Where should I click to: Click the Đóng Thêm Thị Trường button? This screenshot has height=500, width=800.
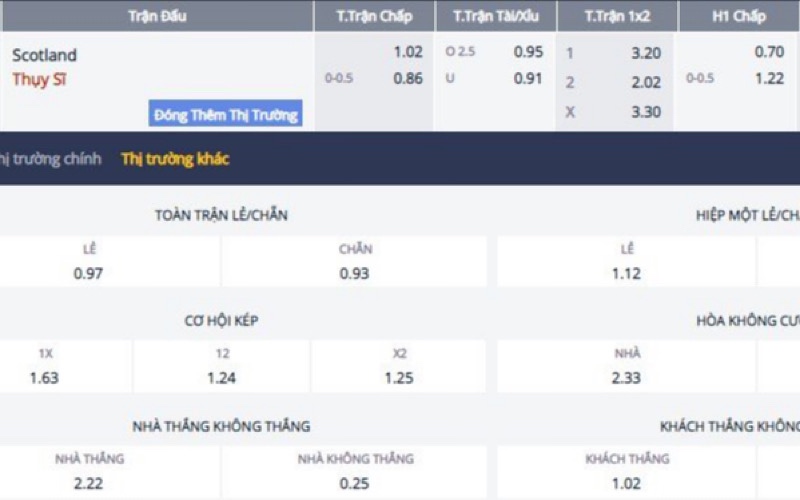pyautogui.click(x=226, y=114)
